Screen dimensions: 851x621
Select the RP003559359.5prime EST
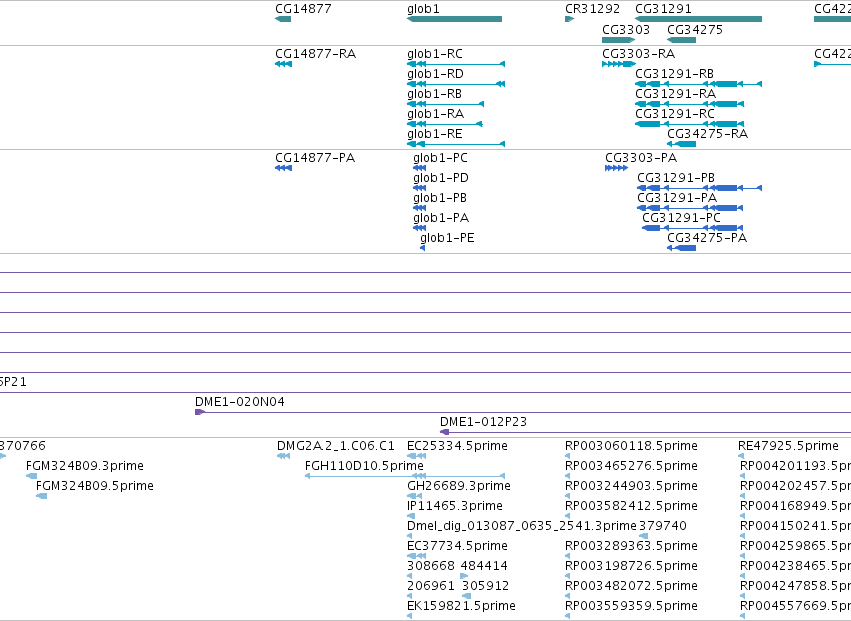click(x=567, y=616)
